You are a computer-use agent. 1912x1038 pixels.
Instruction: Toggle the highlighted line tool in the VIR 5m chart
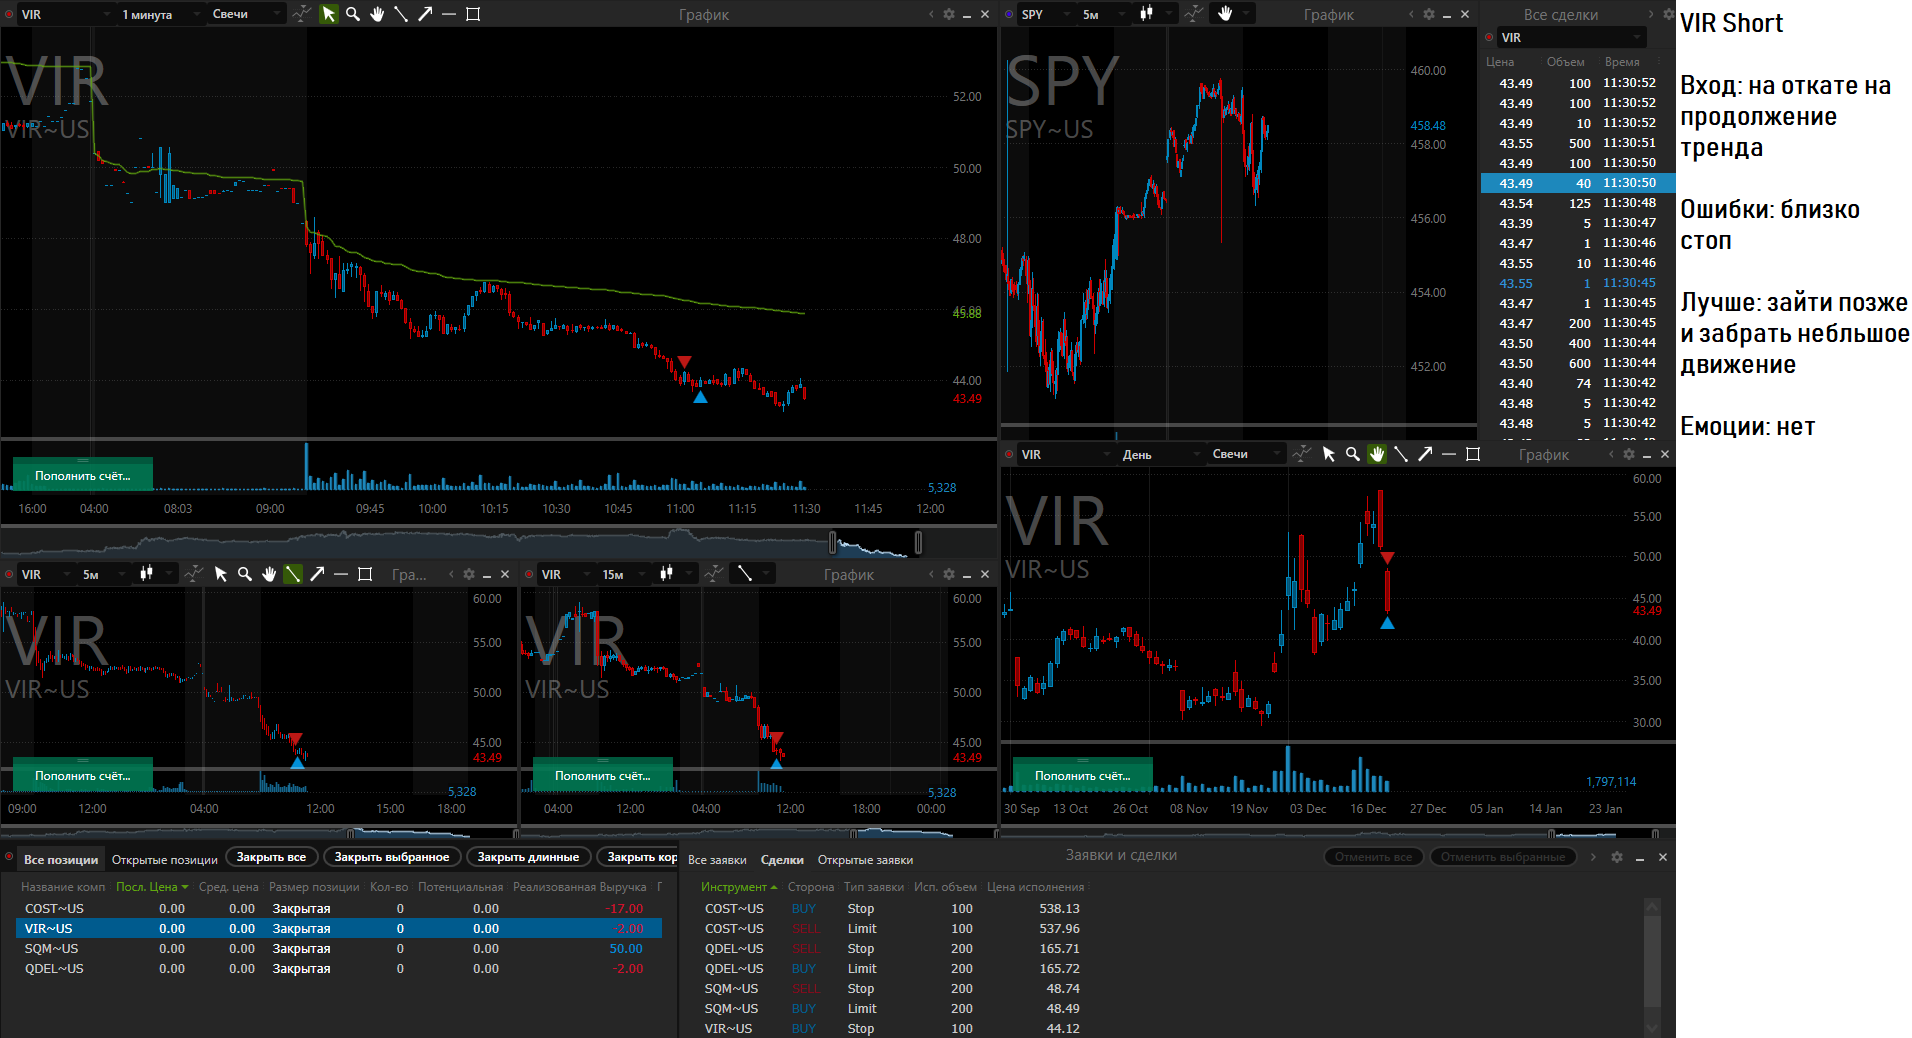point(293,574)
